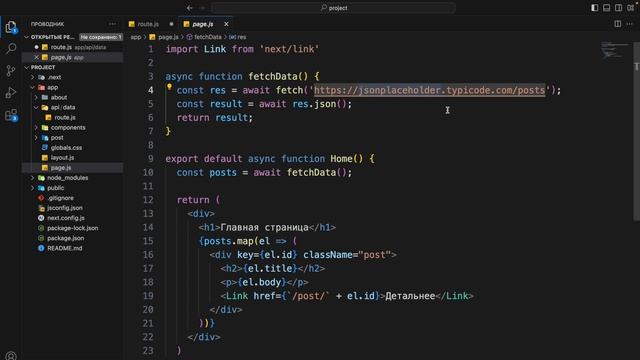Click 'Главная страница' heading text on line 14
The width and height of the screenshot is (640, 360).
(x=264, y=227)
